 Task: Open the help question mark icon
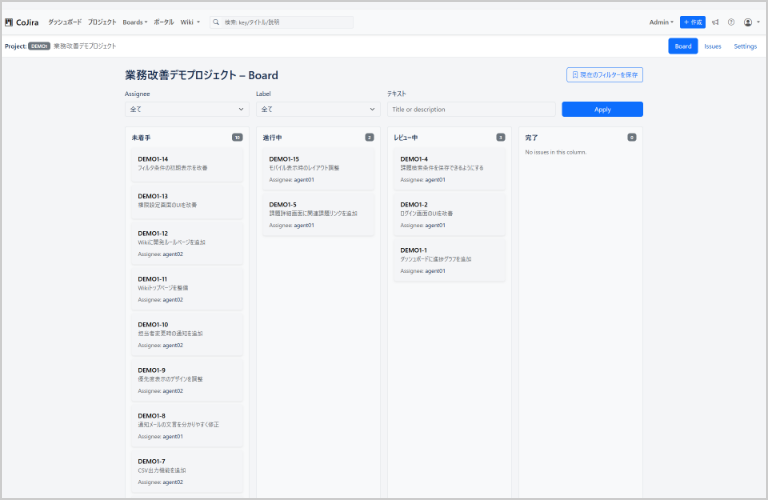coord(731,22)
